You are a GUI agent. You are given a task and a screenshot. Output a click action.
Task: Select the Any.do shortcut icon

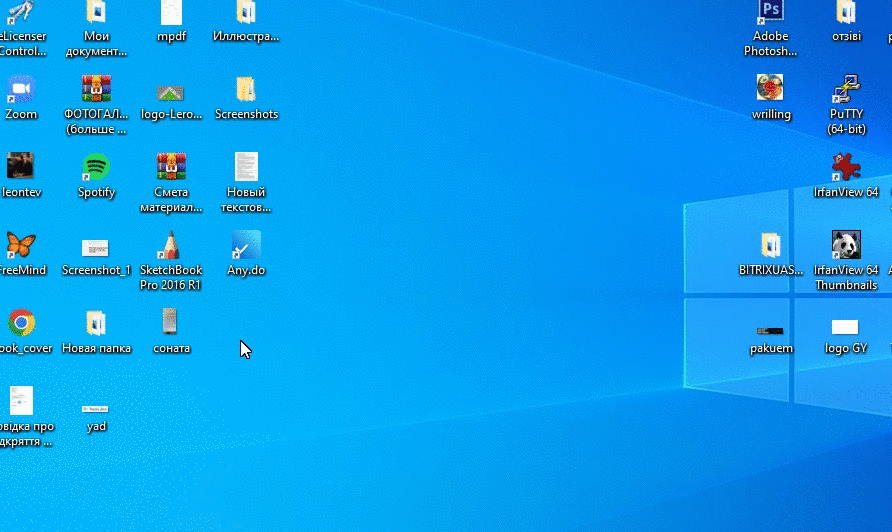point(246,246)
